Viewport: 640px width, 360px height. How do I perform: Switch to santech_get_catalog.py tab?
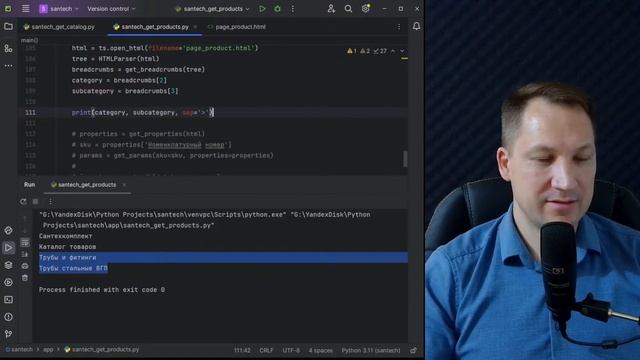pos(59,27)
